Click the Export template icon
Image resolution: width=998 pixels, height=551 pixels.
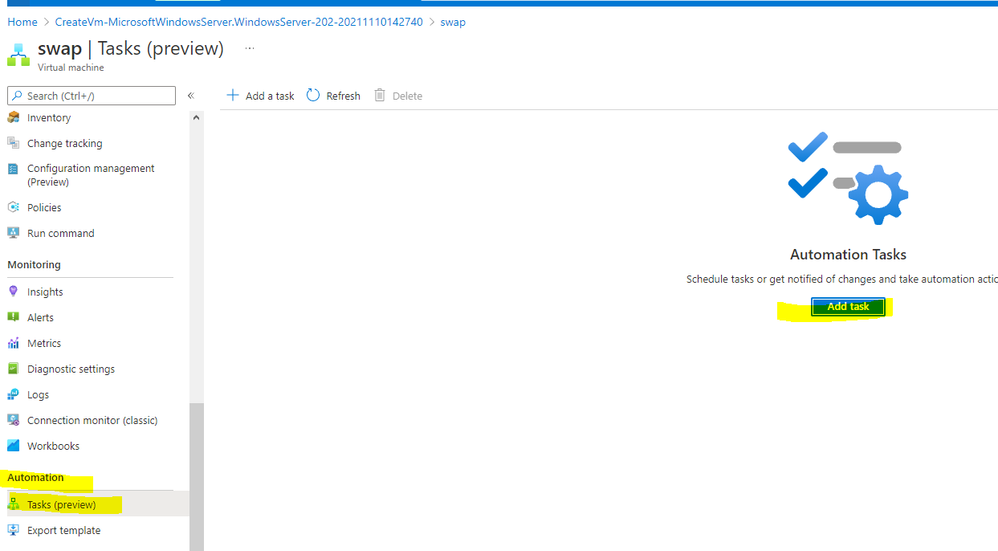[x=13, y=530]
